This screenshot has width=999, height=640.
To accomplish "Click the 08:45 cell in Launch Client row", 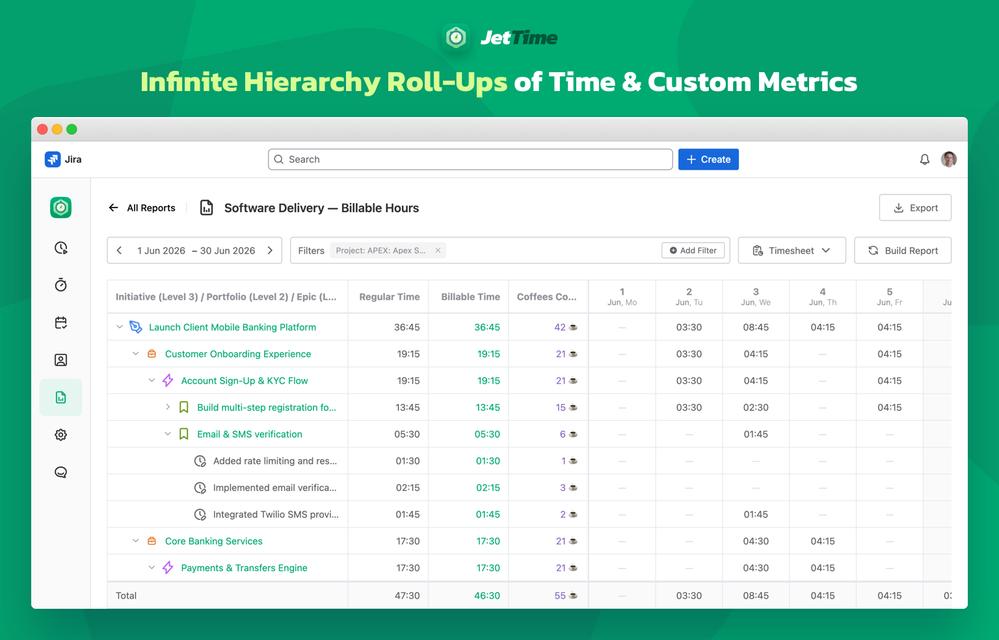I will pos(756,327).
